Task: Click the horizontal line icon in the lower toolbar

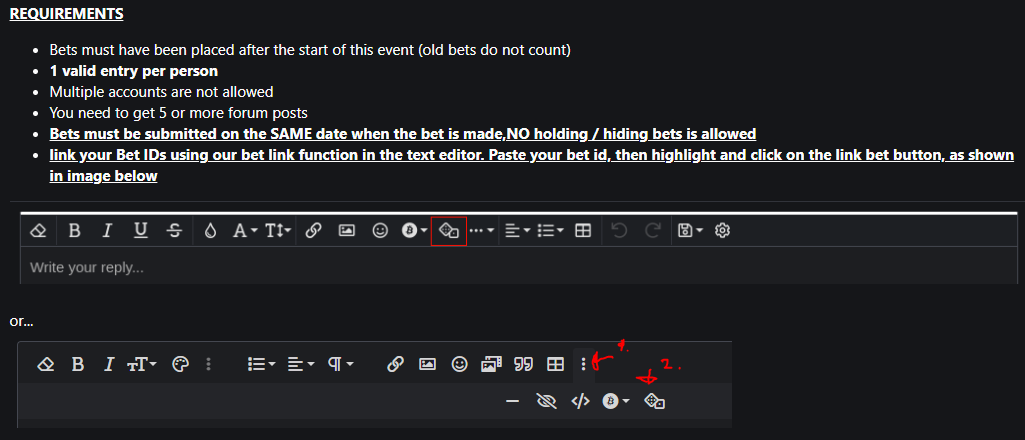Action: [x=512, y=402]
